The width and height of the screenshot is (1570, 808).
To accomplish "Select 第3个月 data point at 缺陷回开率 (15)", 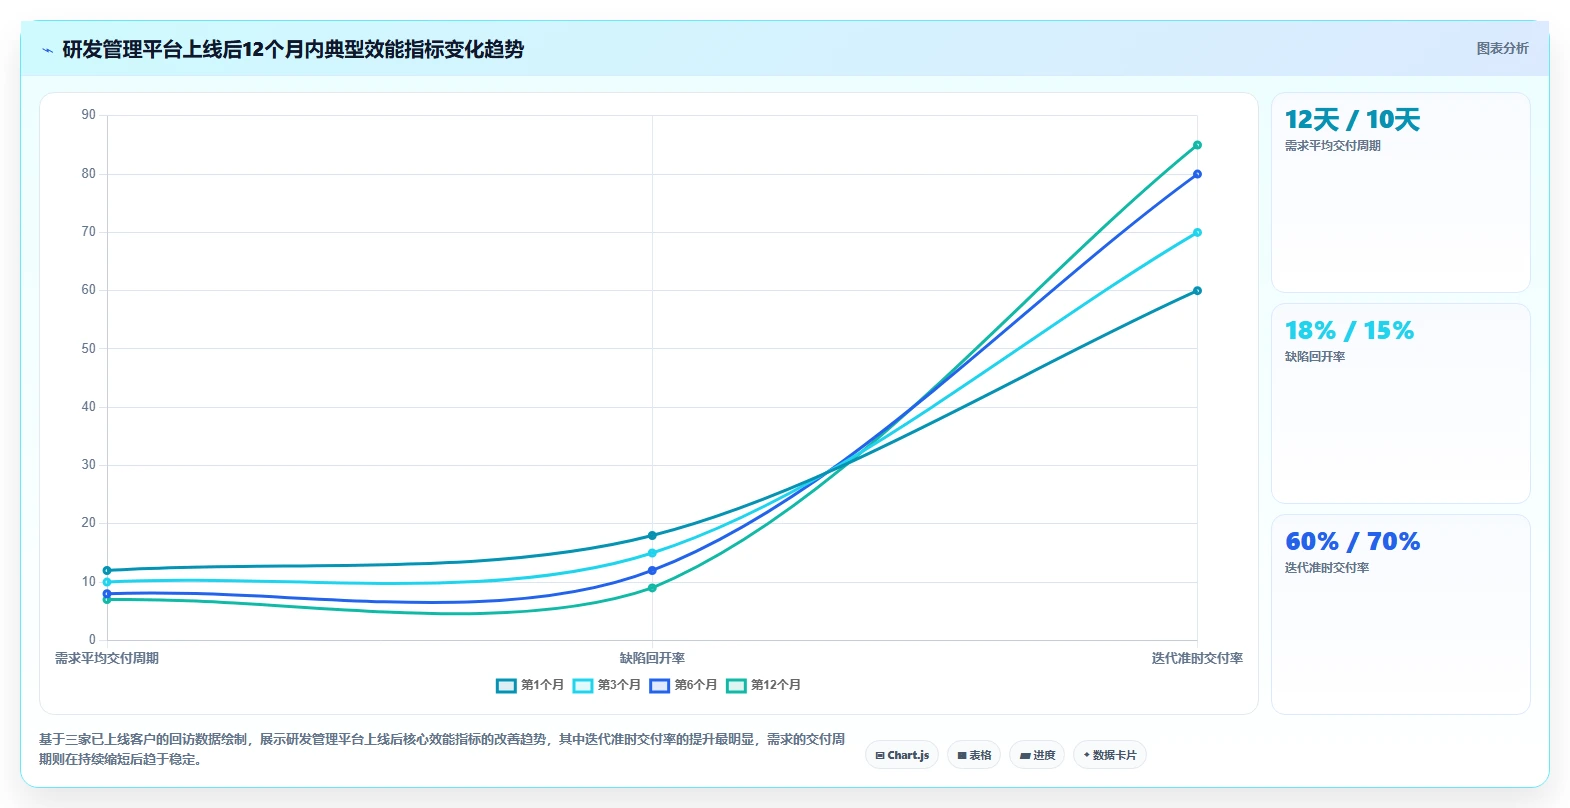I will point(652,553).
